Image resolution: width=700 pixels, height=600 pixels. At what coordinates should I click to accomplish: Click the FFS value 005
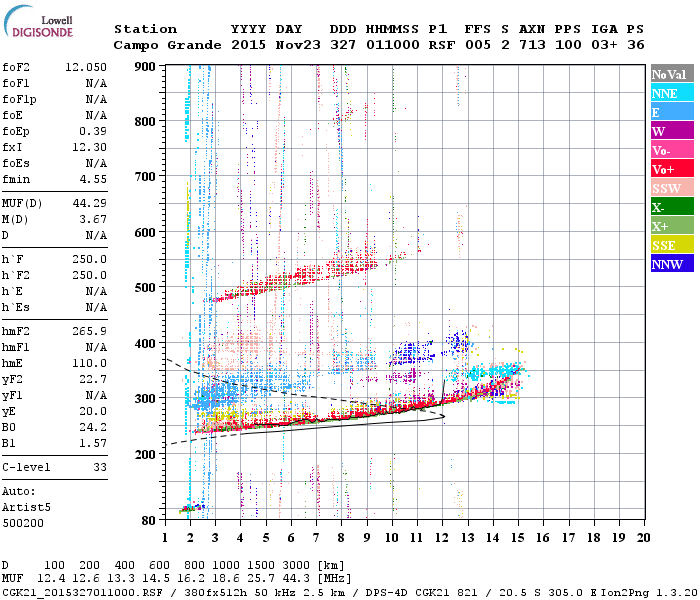coord(478,45)
